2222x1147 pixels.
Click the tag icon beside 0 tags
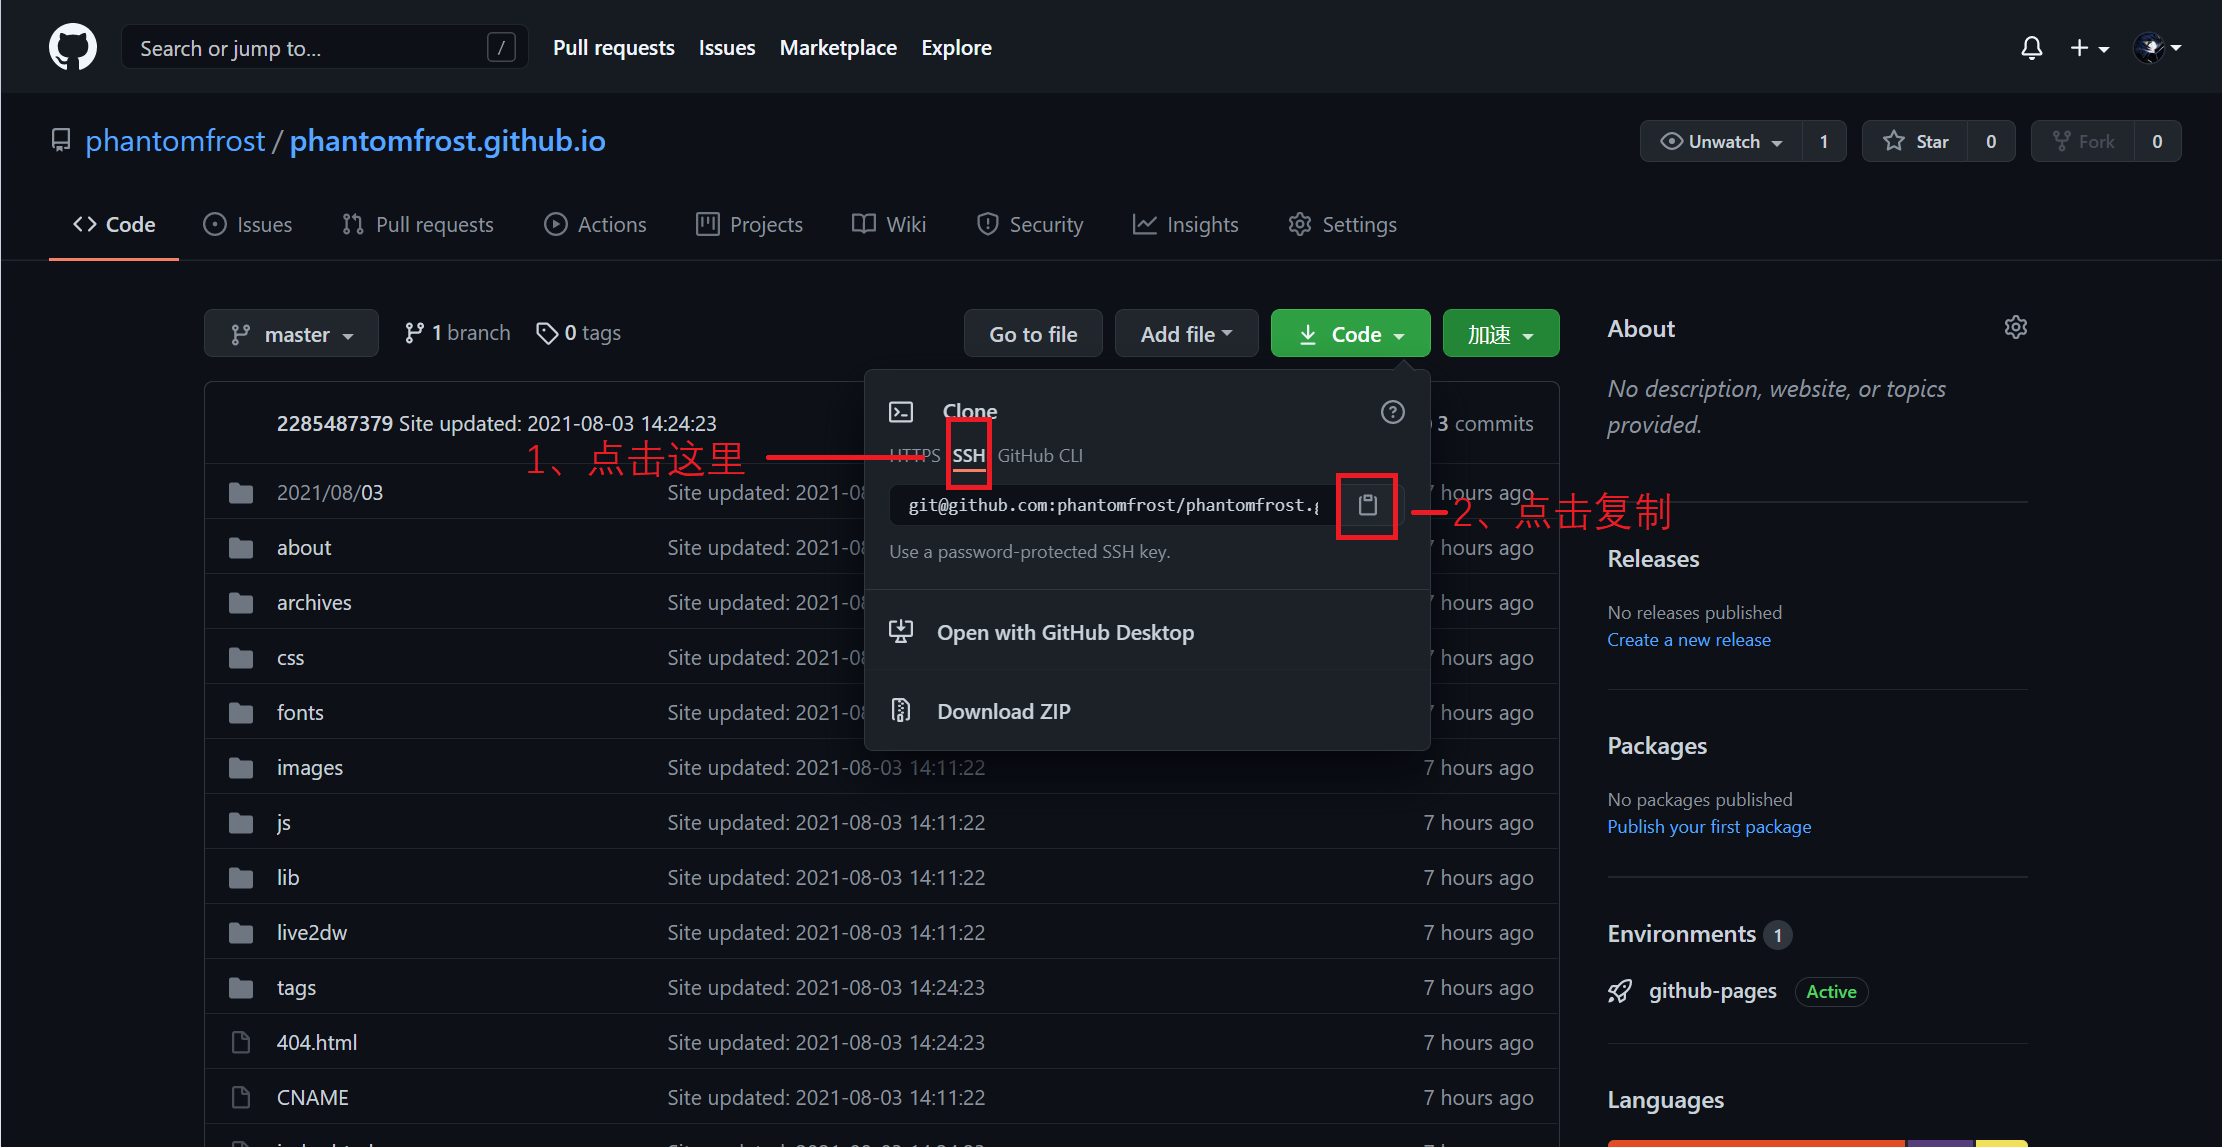[547, 333]
